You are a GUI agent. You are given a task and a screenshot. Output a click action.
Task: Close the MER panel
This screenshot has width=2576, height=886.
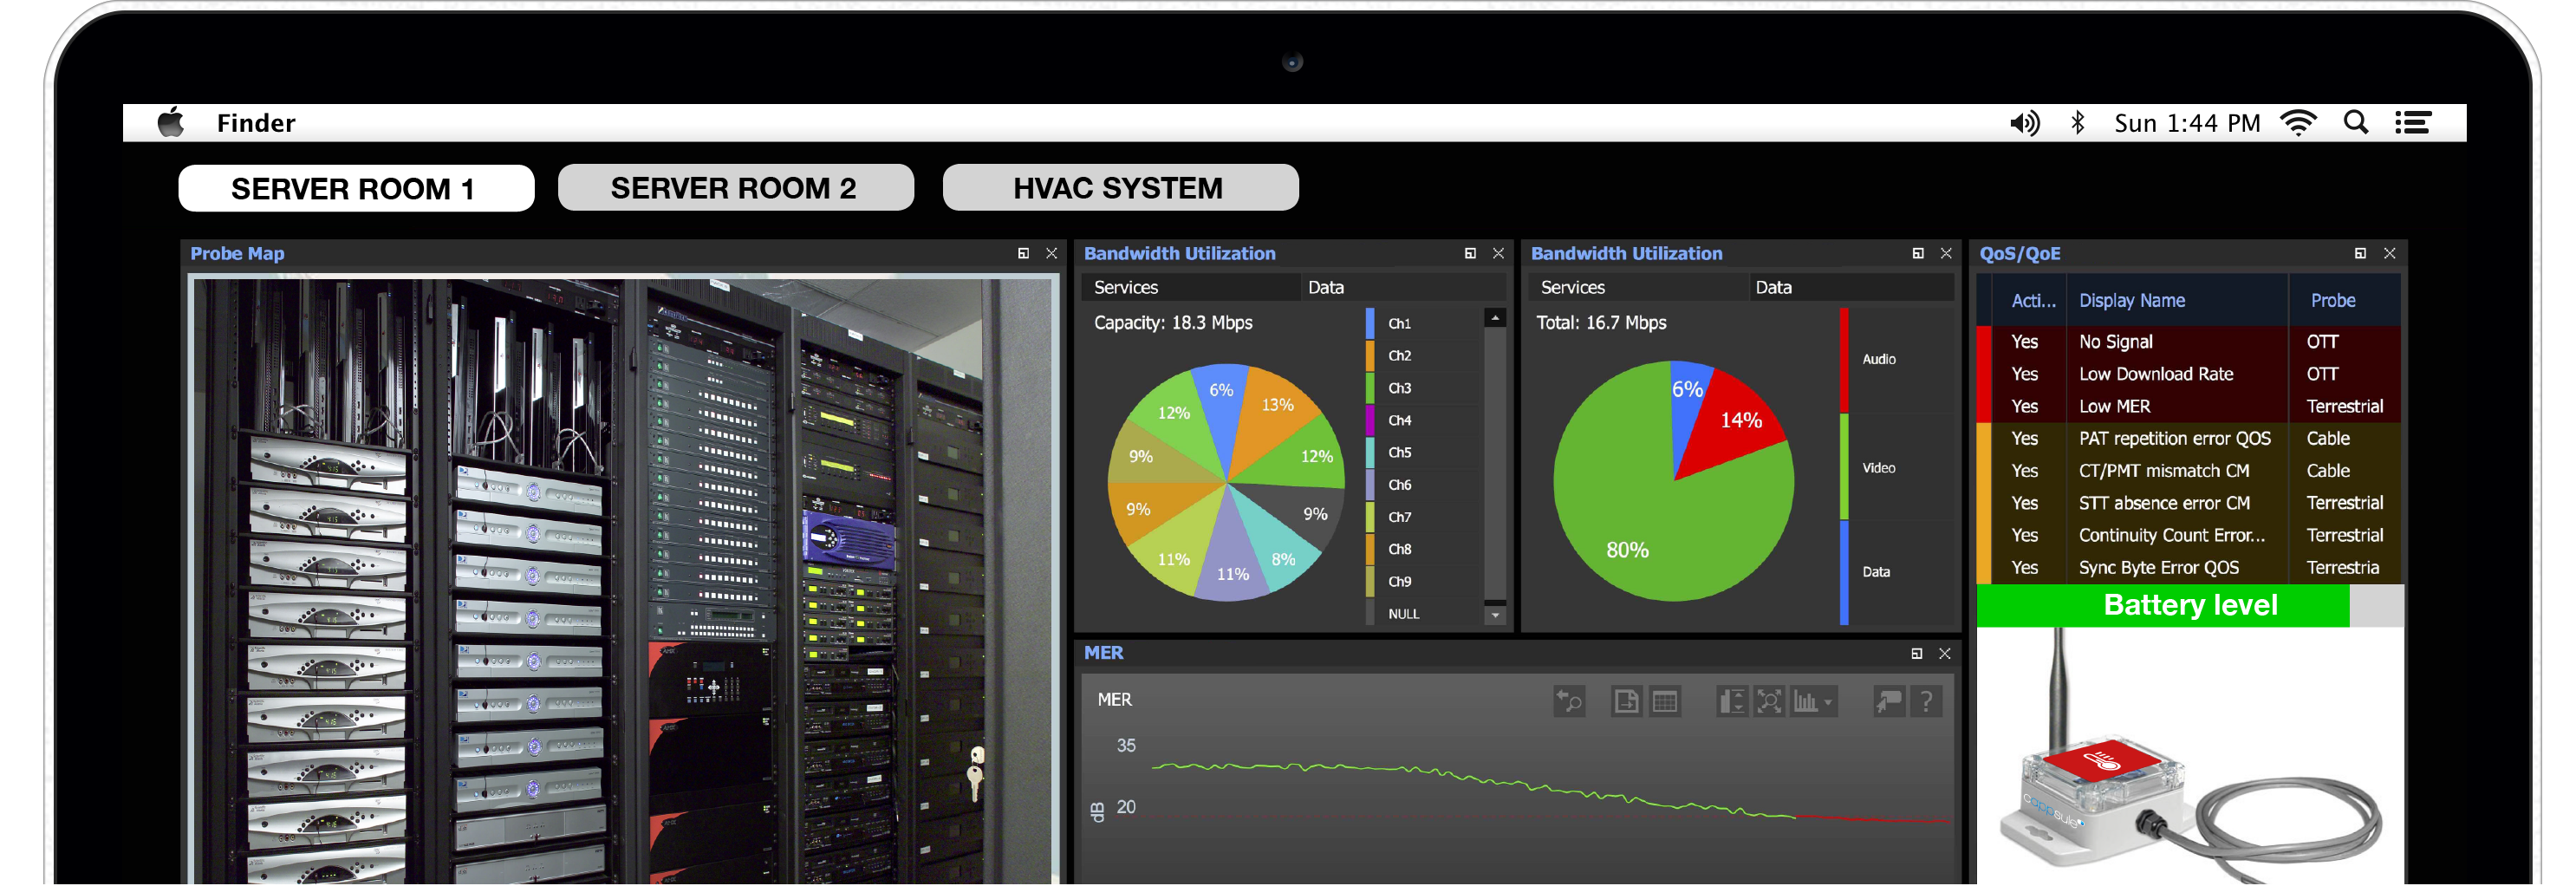pos(1945,653)
